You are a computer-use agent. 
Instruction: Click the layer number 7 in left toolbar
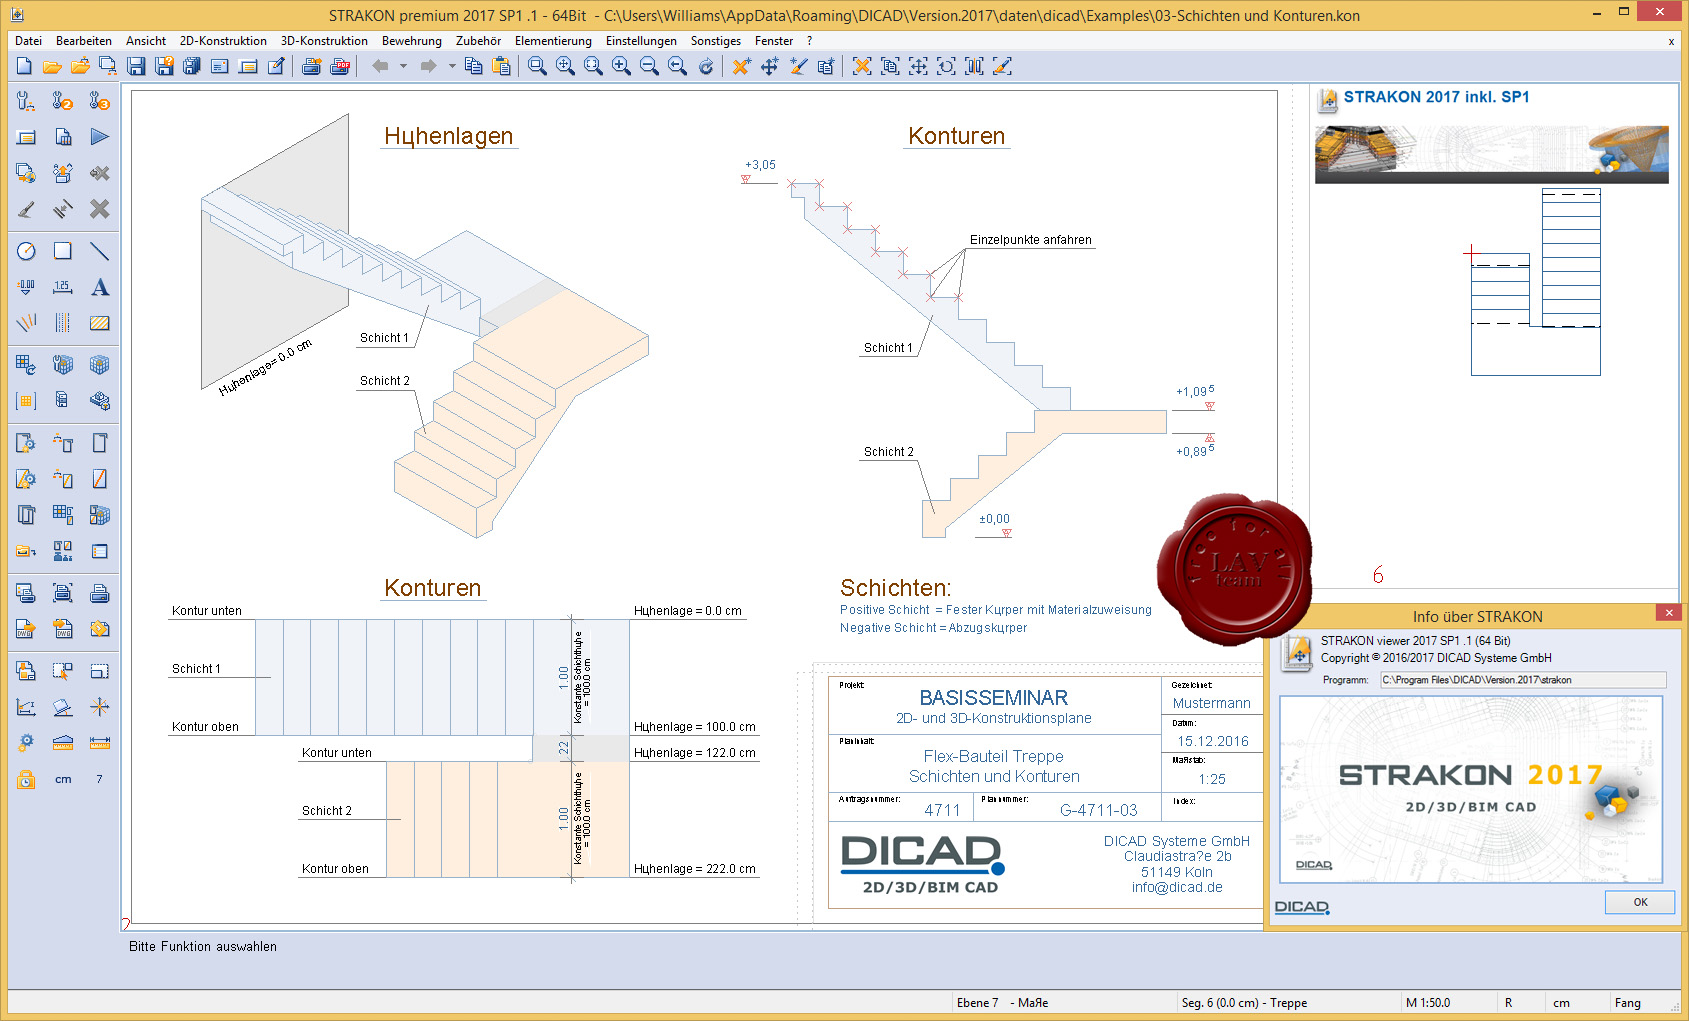[x=99, y=779]
